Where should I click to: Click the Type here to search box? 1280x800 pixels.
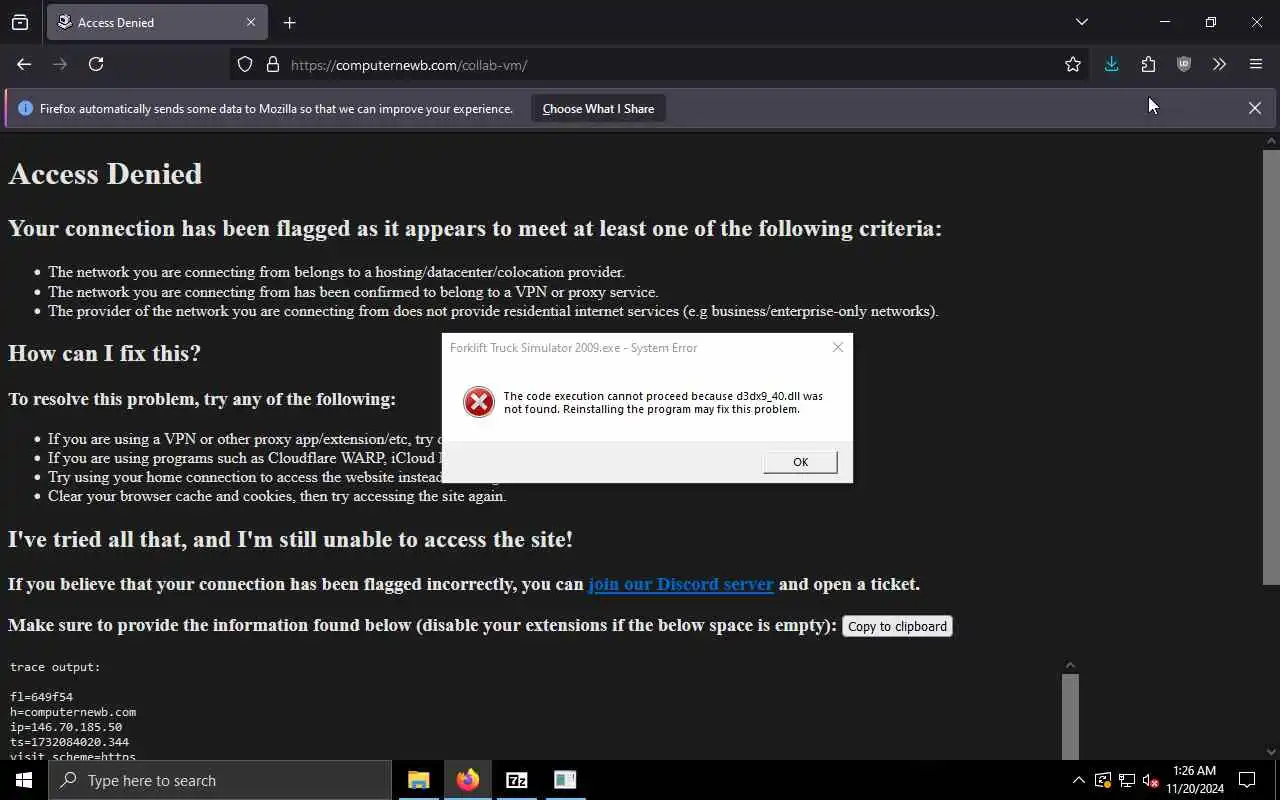coord(220,780)
